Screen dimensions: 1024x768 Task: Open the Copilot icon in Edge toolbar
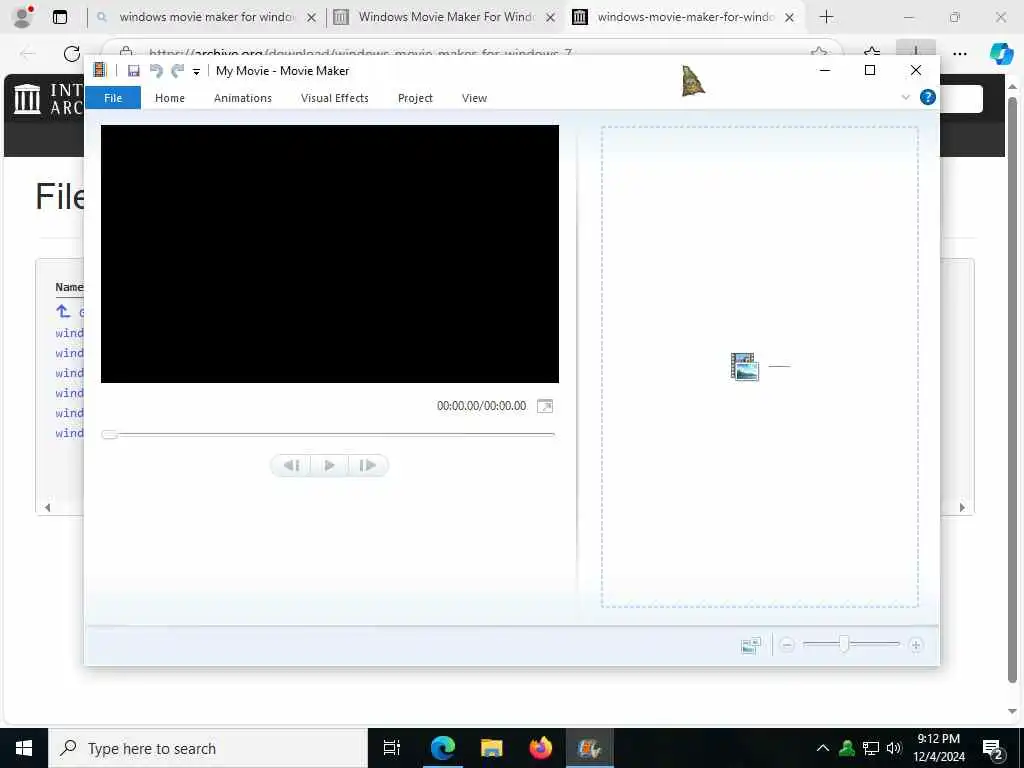pos(1001,54)
